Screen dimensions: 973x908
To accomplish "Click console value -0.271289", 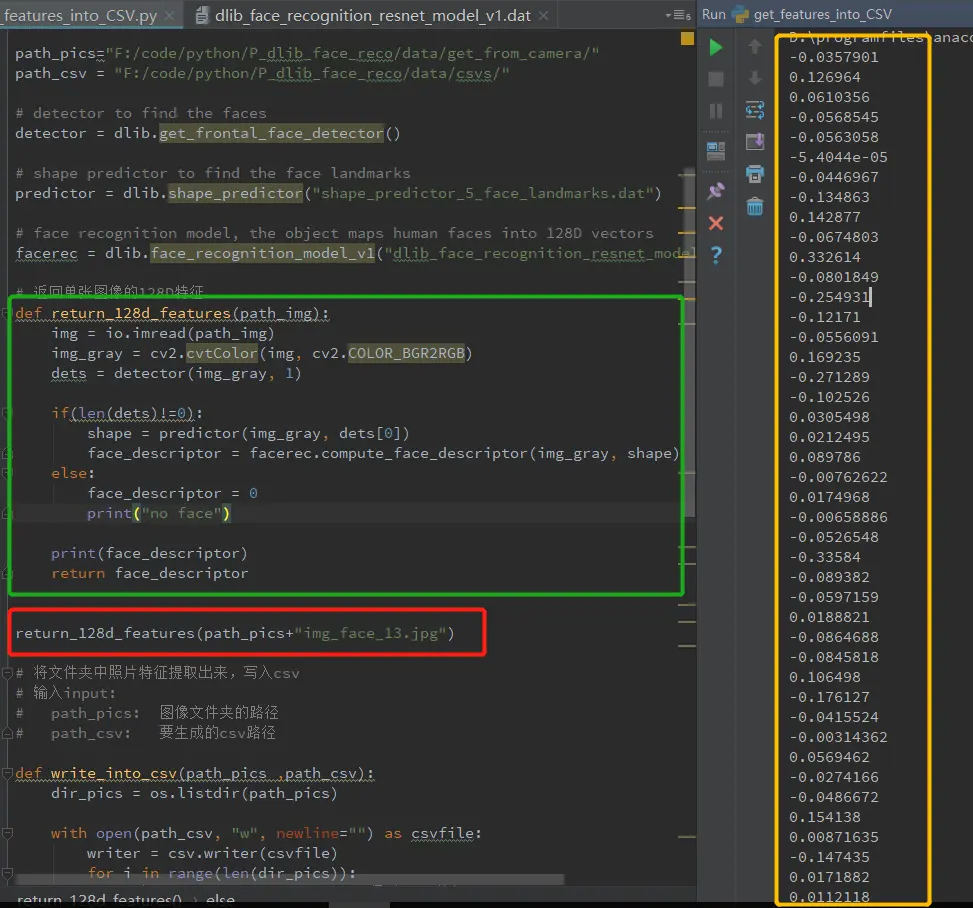I will (x=829, y=377).
